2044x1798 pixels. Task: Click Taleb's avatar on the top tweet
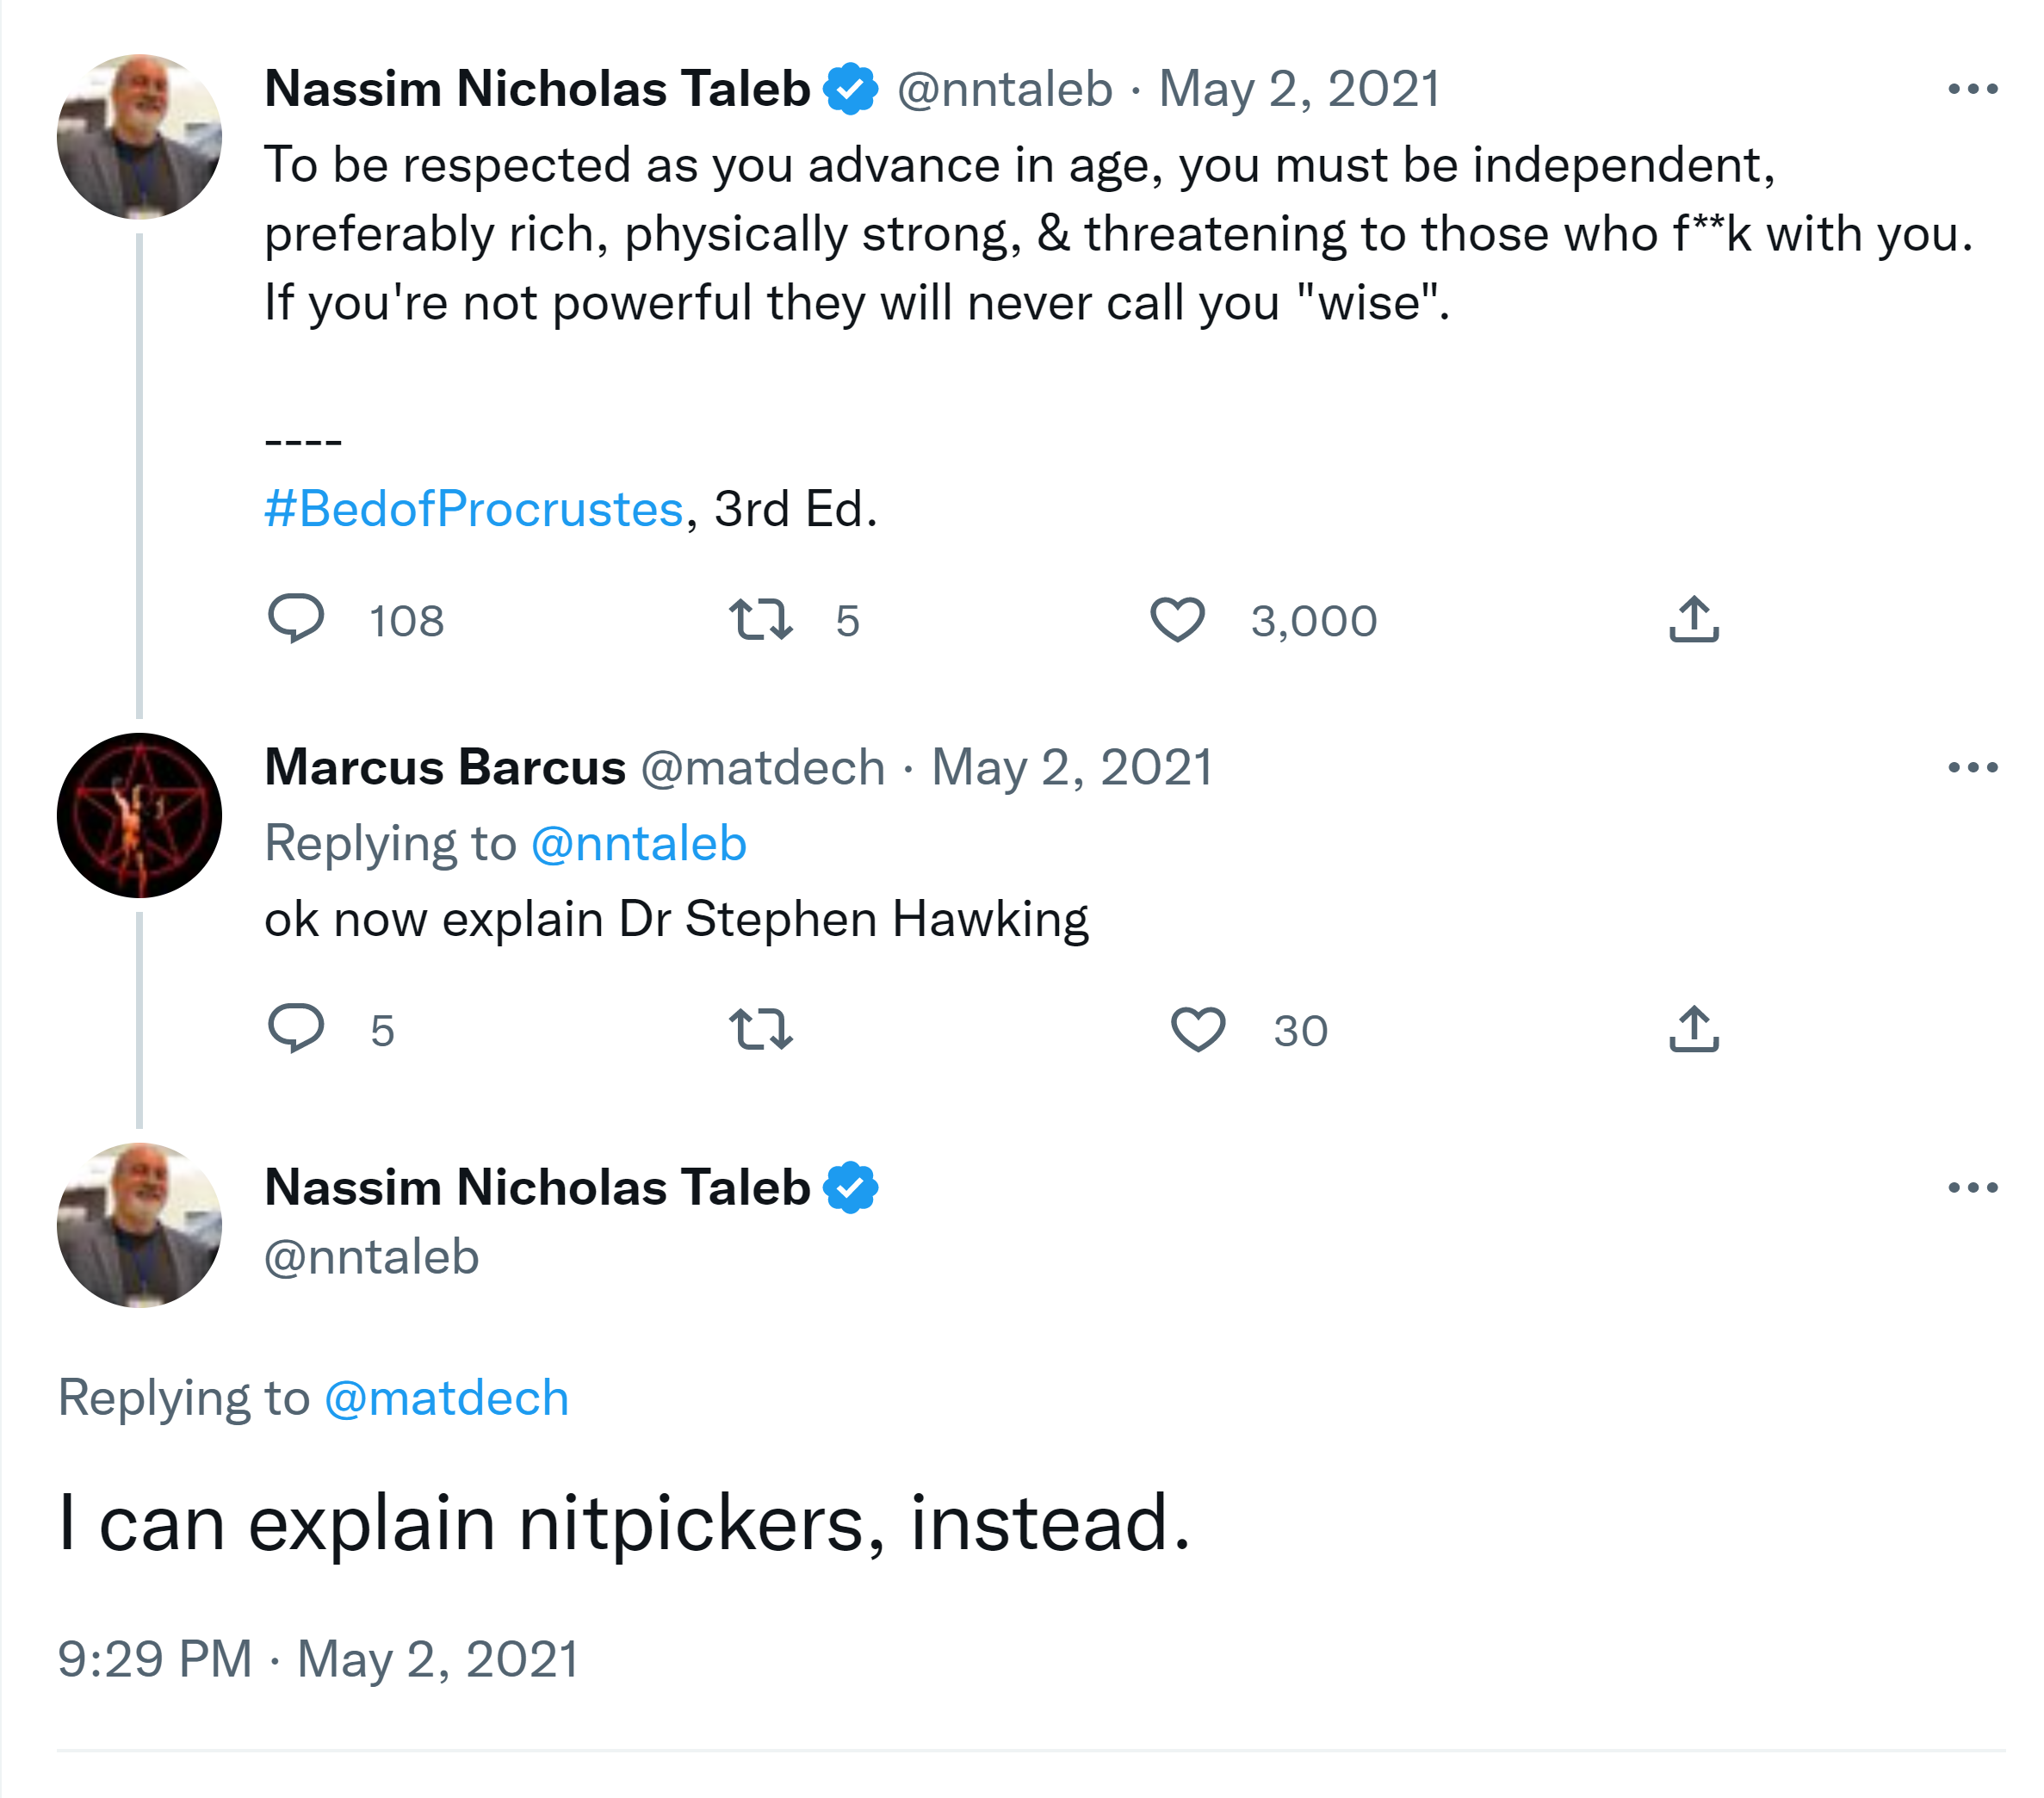[140, 137]
